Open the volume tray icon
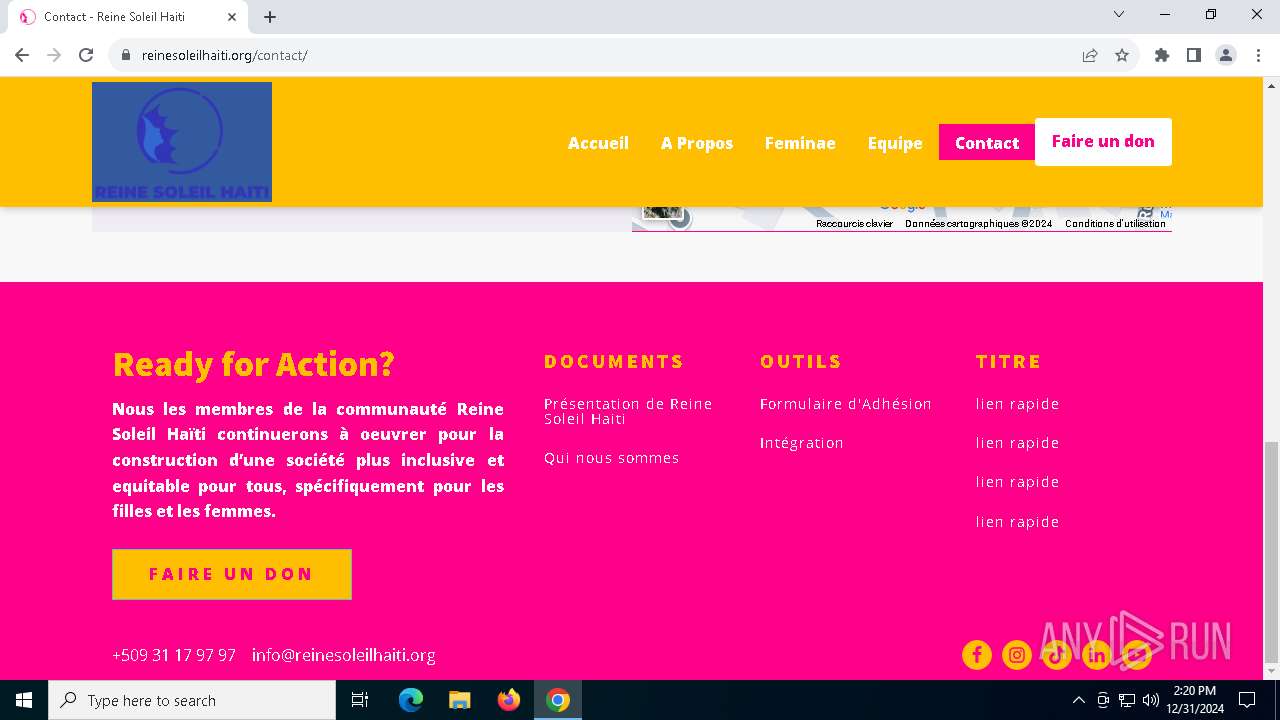Viewport: 1280px width, 720px height. (x=1151, y=700)
